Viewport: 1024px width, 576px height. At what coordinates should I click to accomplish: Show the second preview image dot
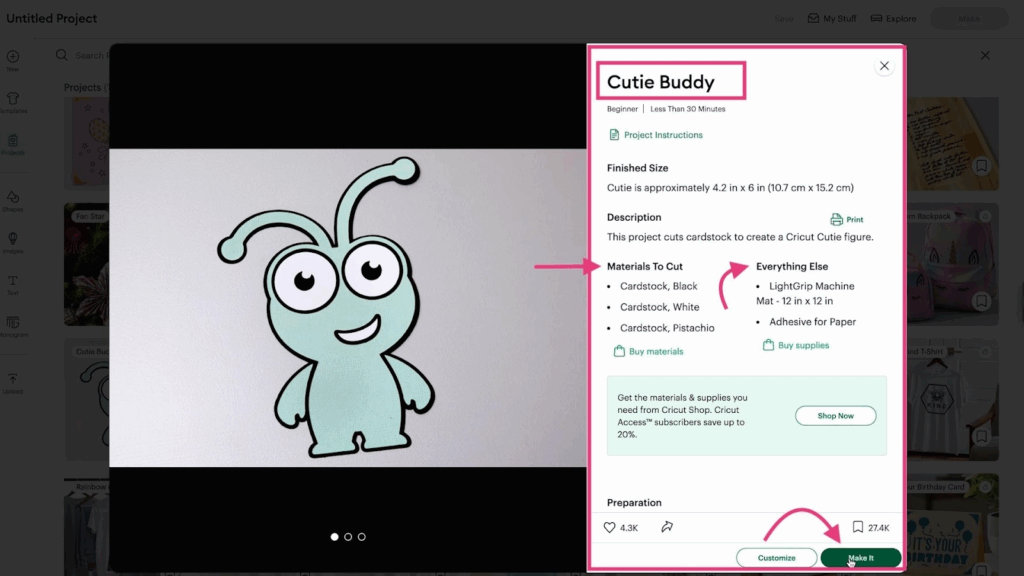pos(348,537)
